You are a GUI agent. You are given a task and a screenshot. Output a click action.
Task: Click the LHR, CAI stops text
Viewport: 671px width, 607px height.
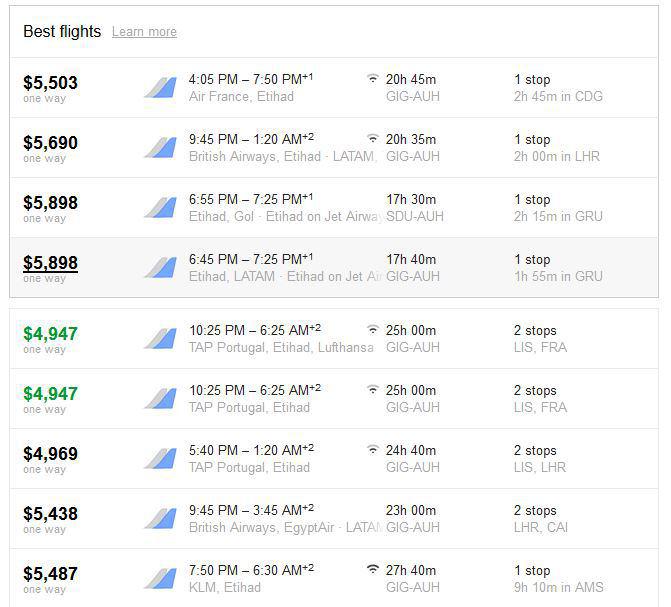tap(540, 527)
